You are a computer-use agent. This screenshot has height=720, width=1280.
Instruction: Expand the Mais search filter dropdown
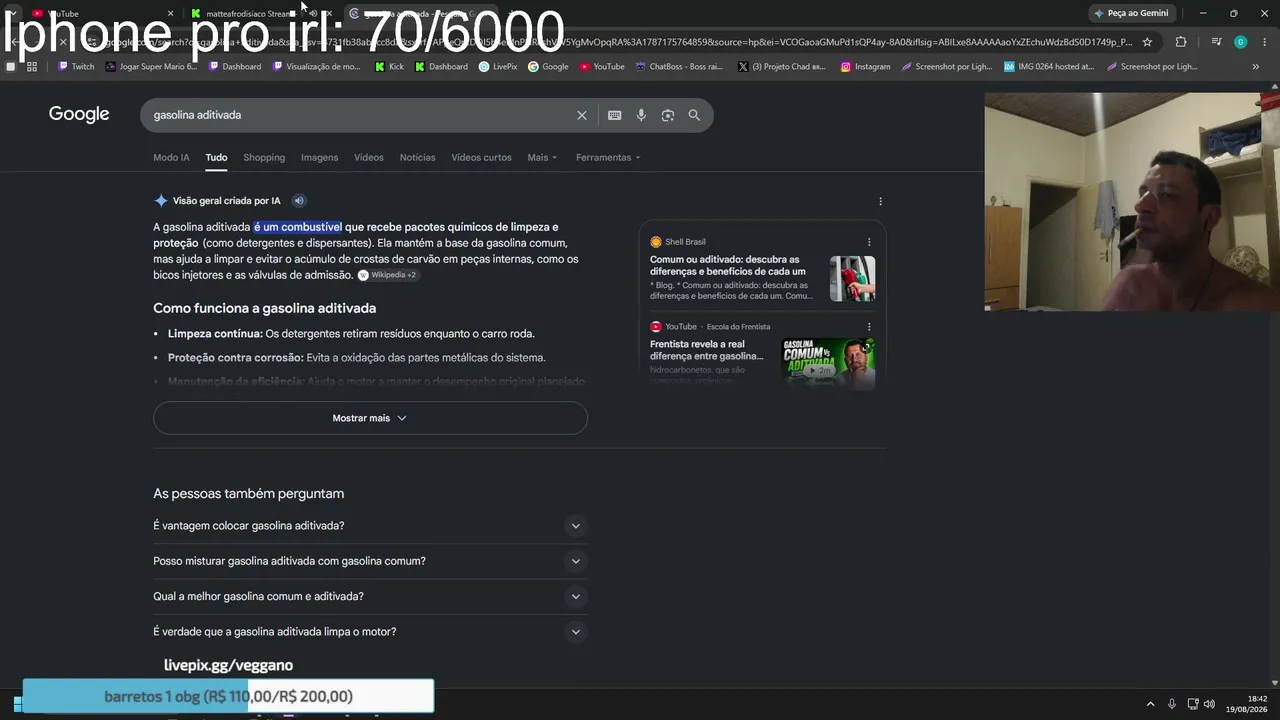(542, 157)
